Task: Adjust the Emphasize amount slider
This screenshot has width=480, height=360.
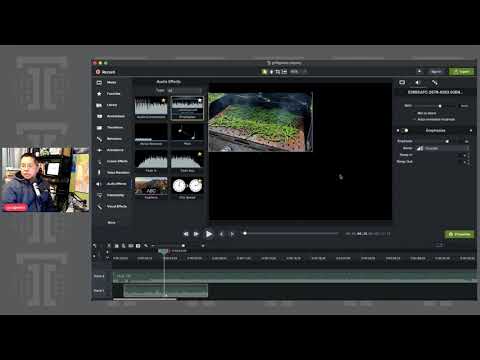Action: pos(447,141)
